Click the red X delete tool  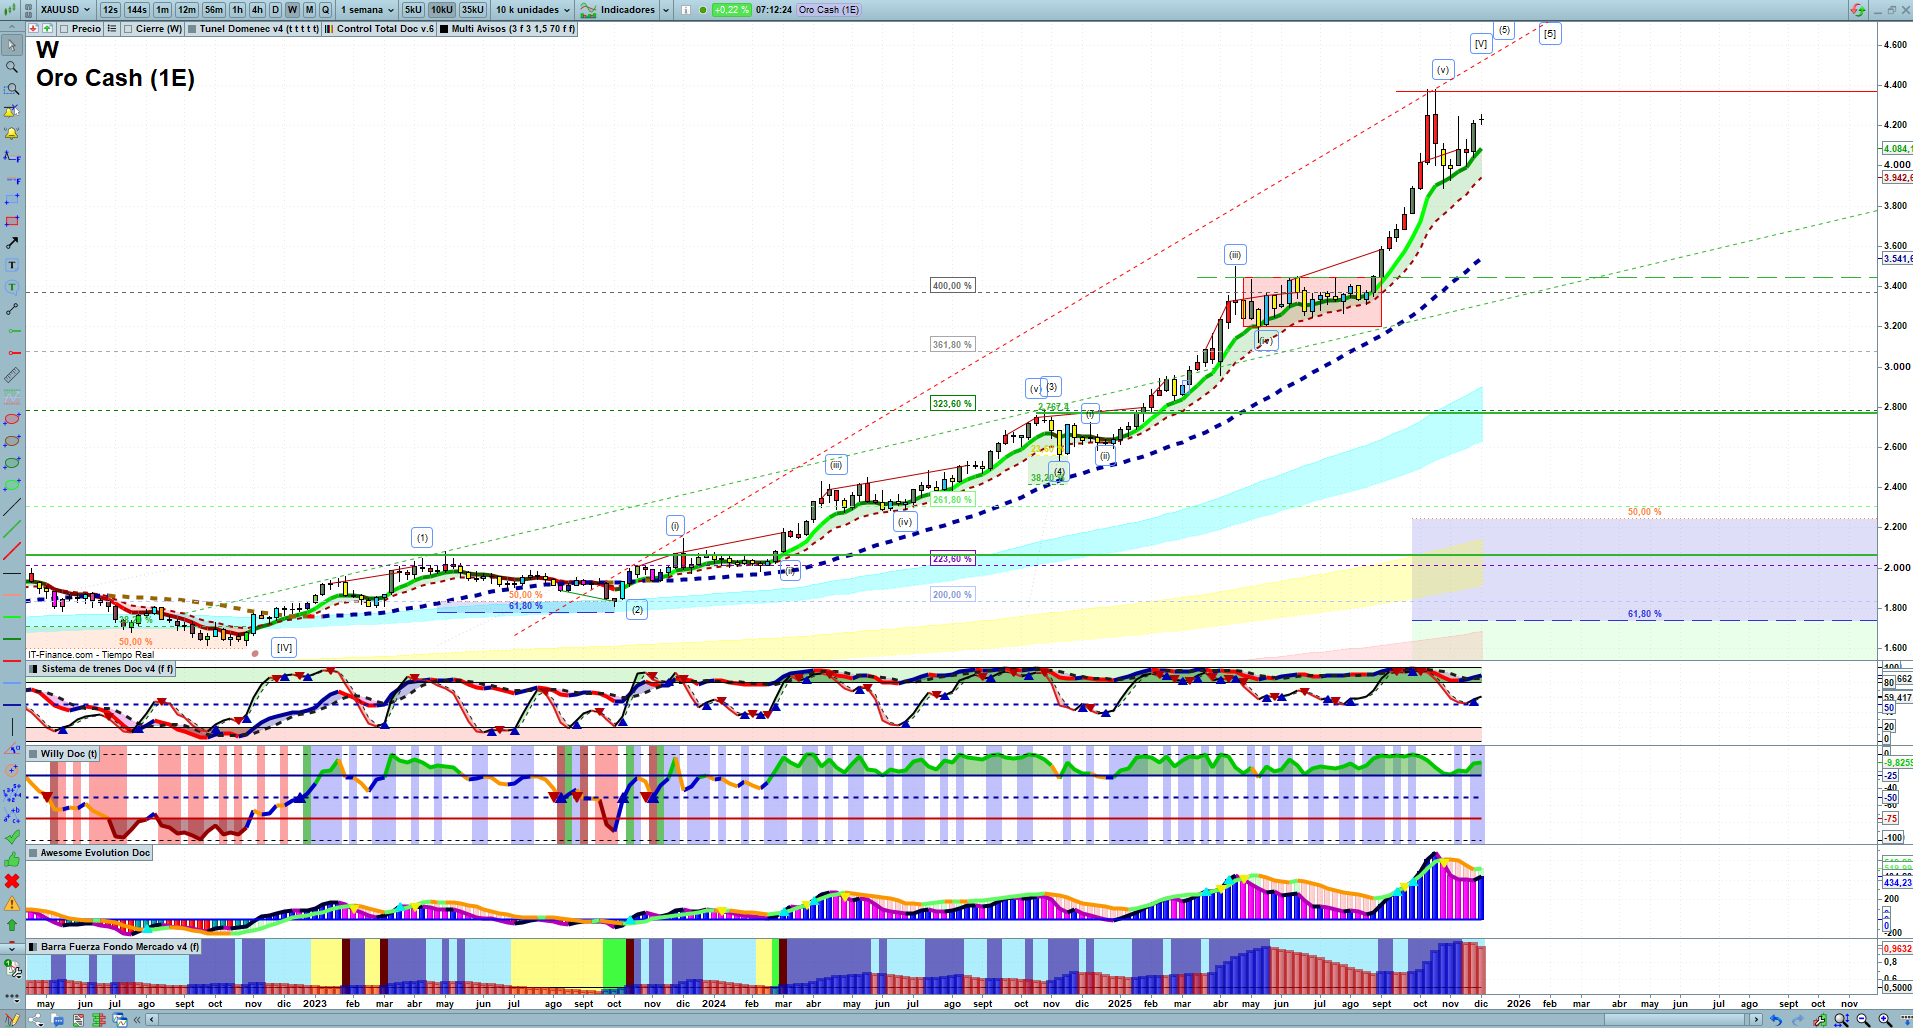tap(12, 881)
